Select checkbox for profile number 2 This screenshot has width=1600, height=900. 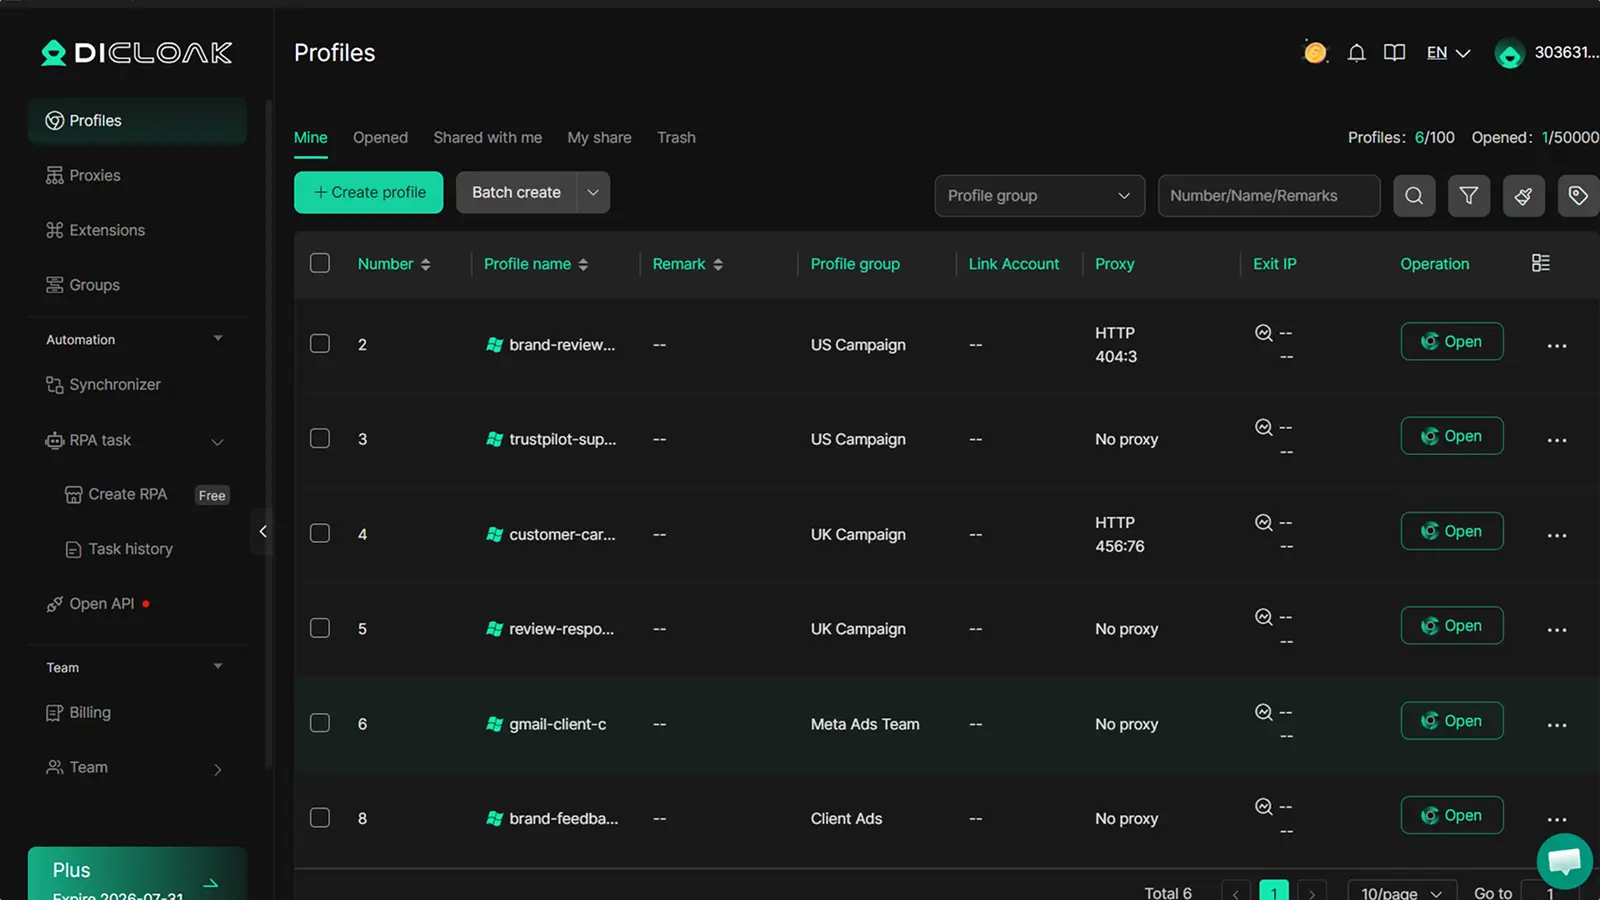tap(320, 343)
